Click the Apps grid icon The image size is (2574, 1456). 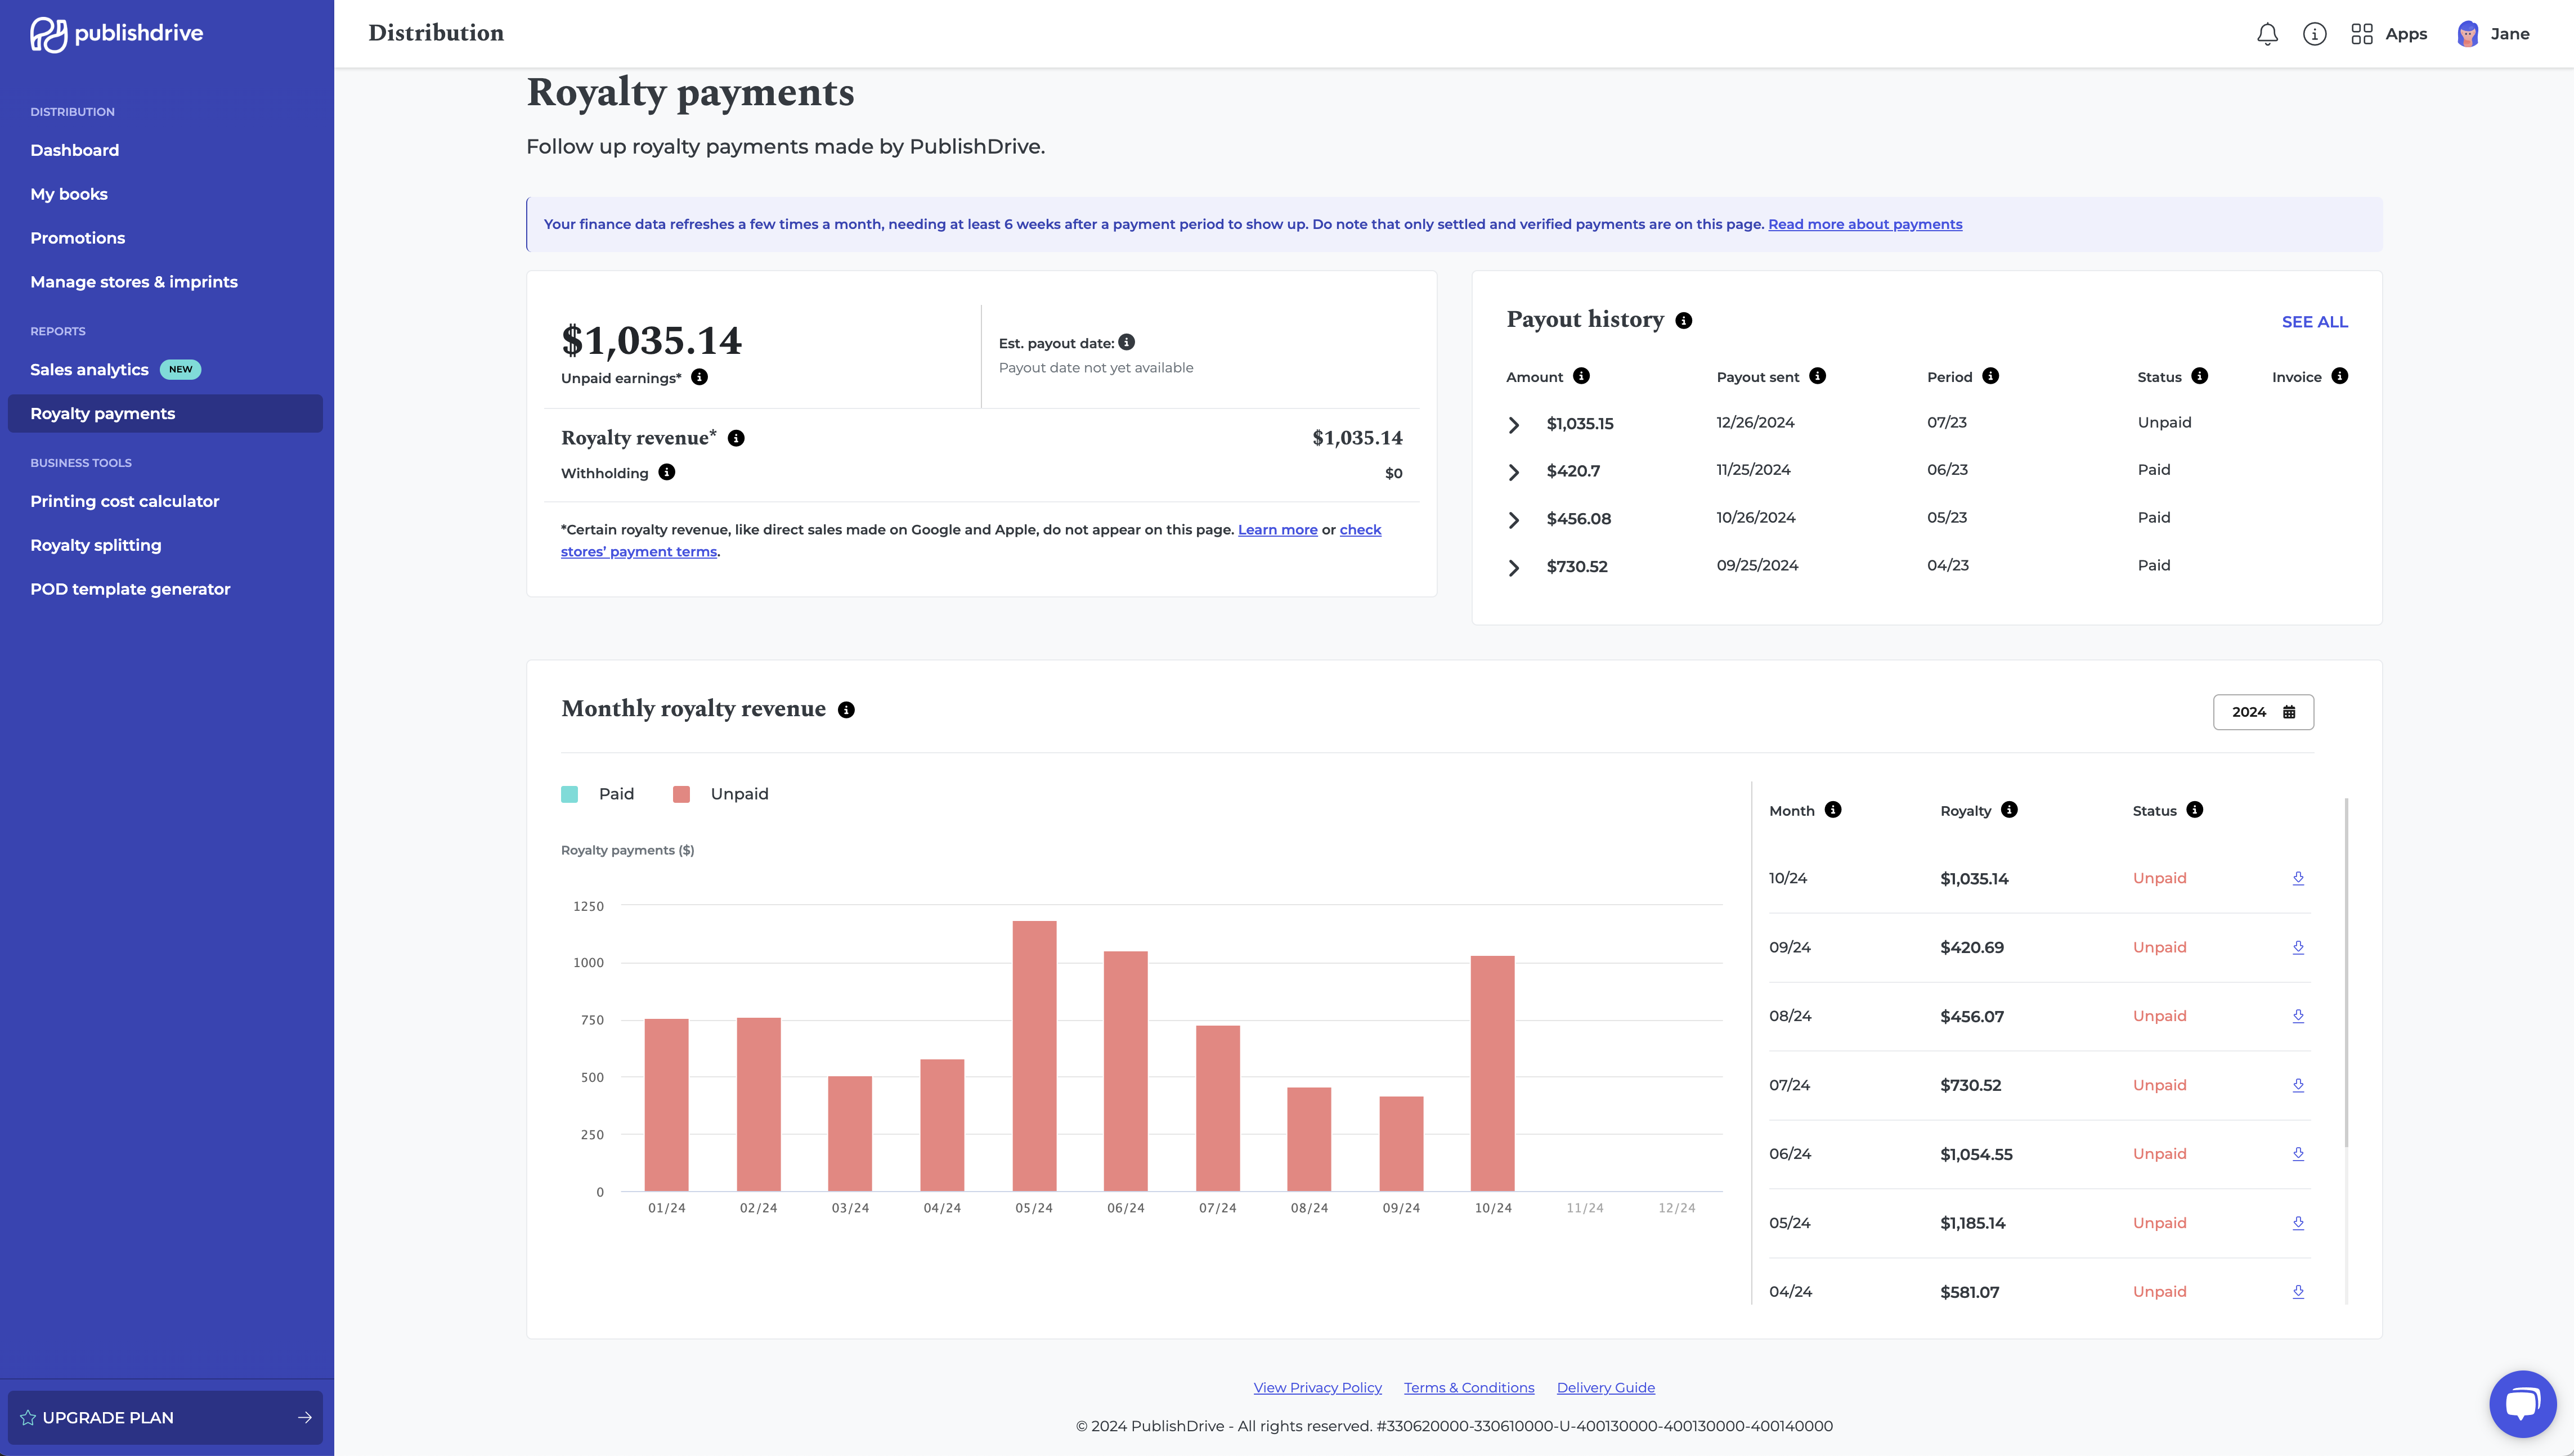pyautogui.click(x=2362, y=33)
